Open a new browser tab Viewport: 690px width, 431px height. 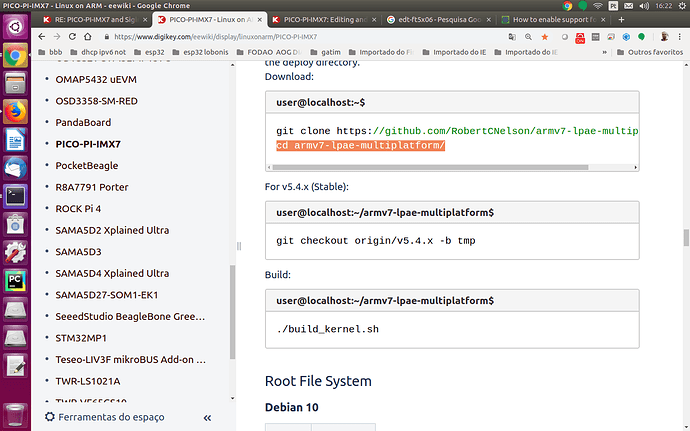coord(621,20)
